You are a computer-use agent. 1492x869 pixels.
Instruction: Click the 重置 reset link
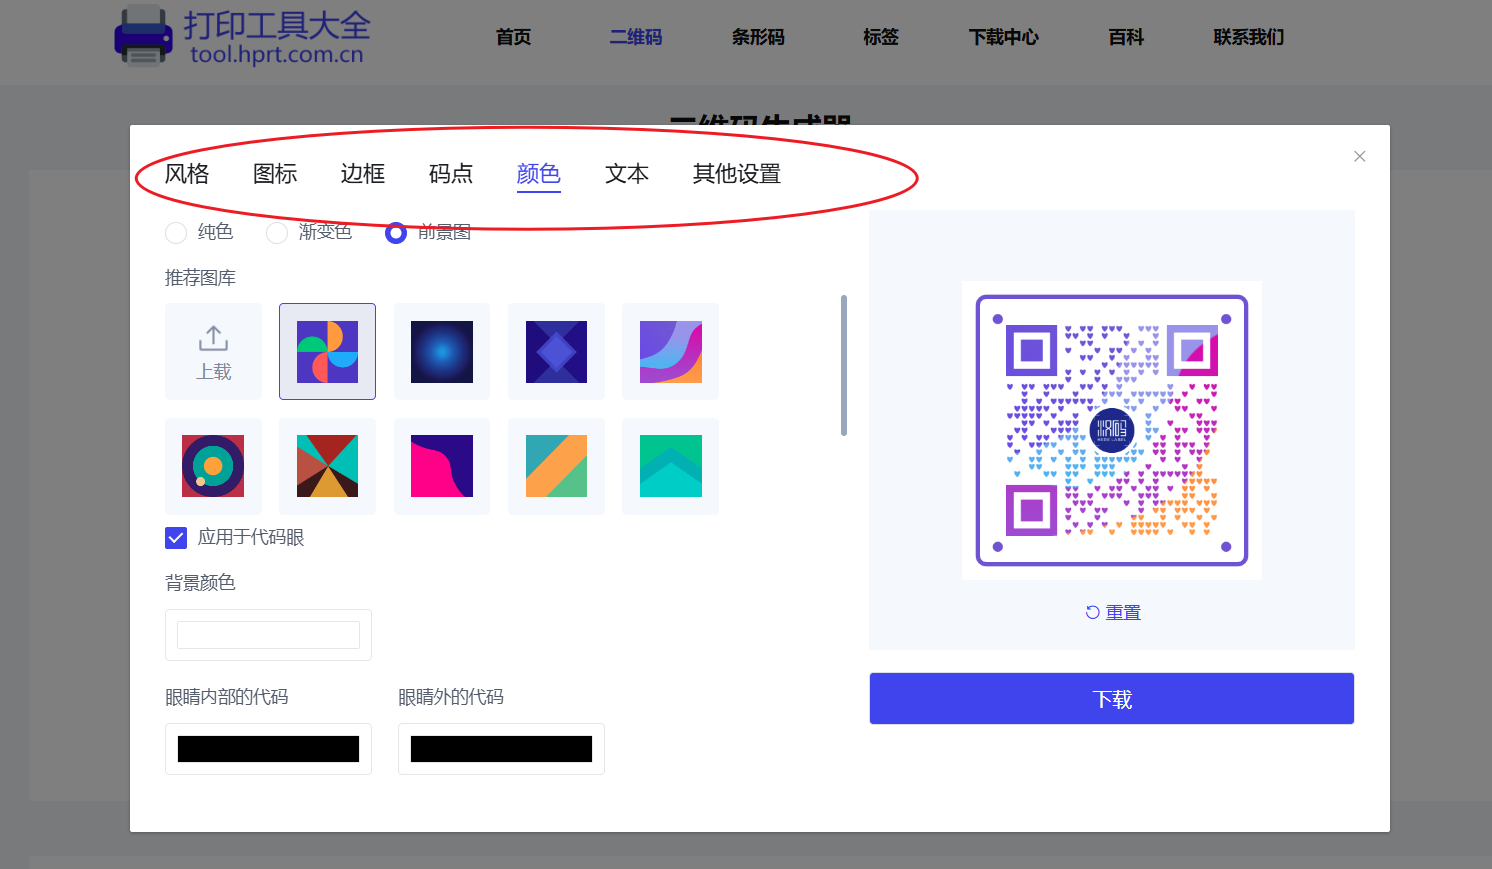coord(1113,613)
